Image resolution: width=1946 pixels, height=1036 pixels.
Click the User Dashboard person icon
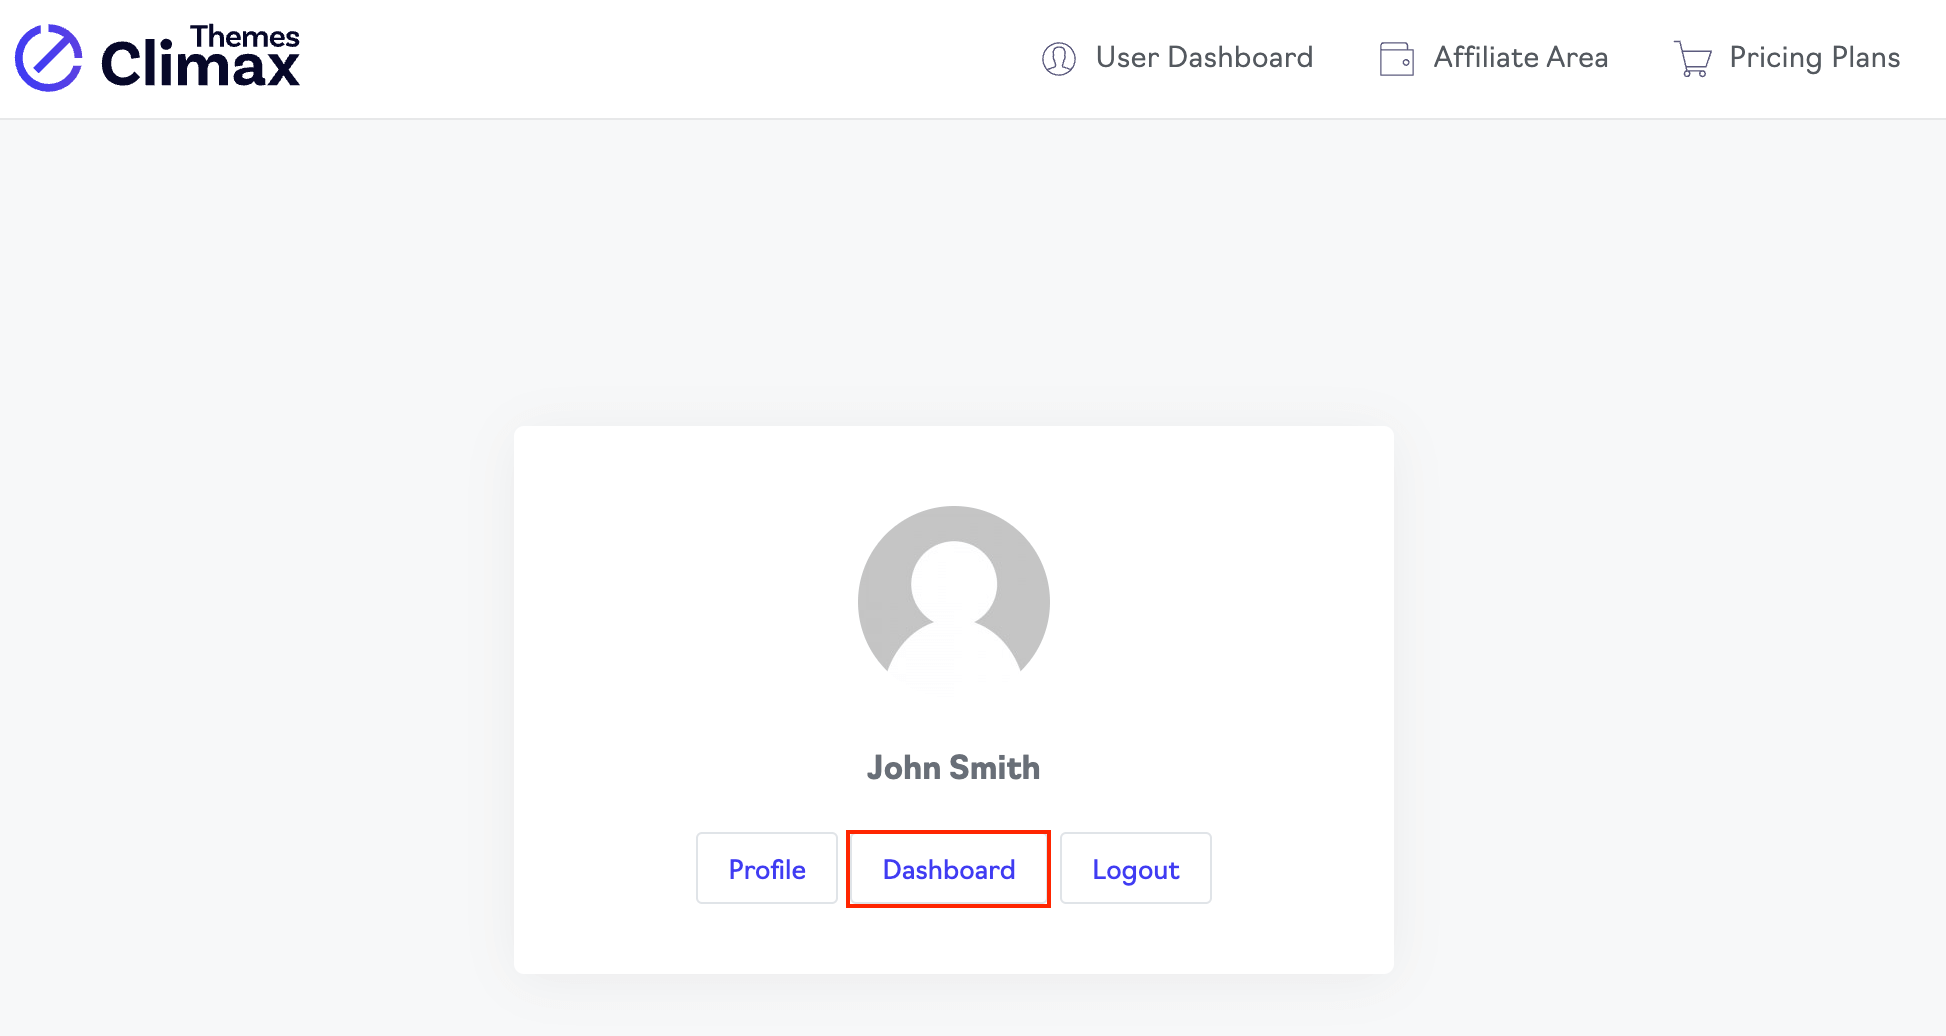tap(1058, 59)
